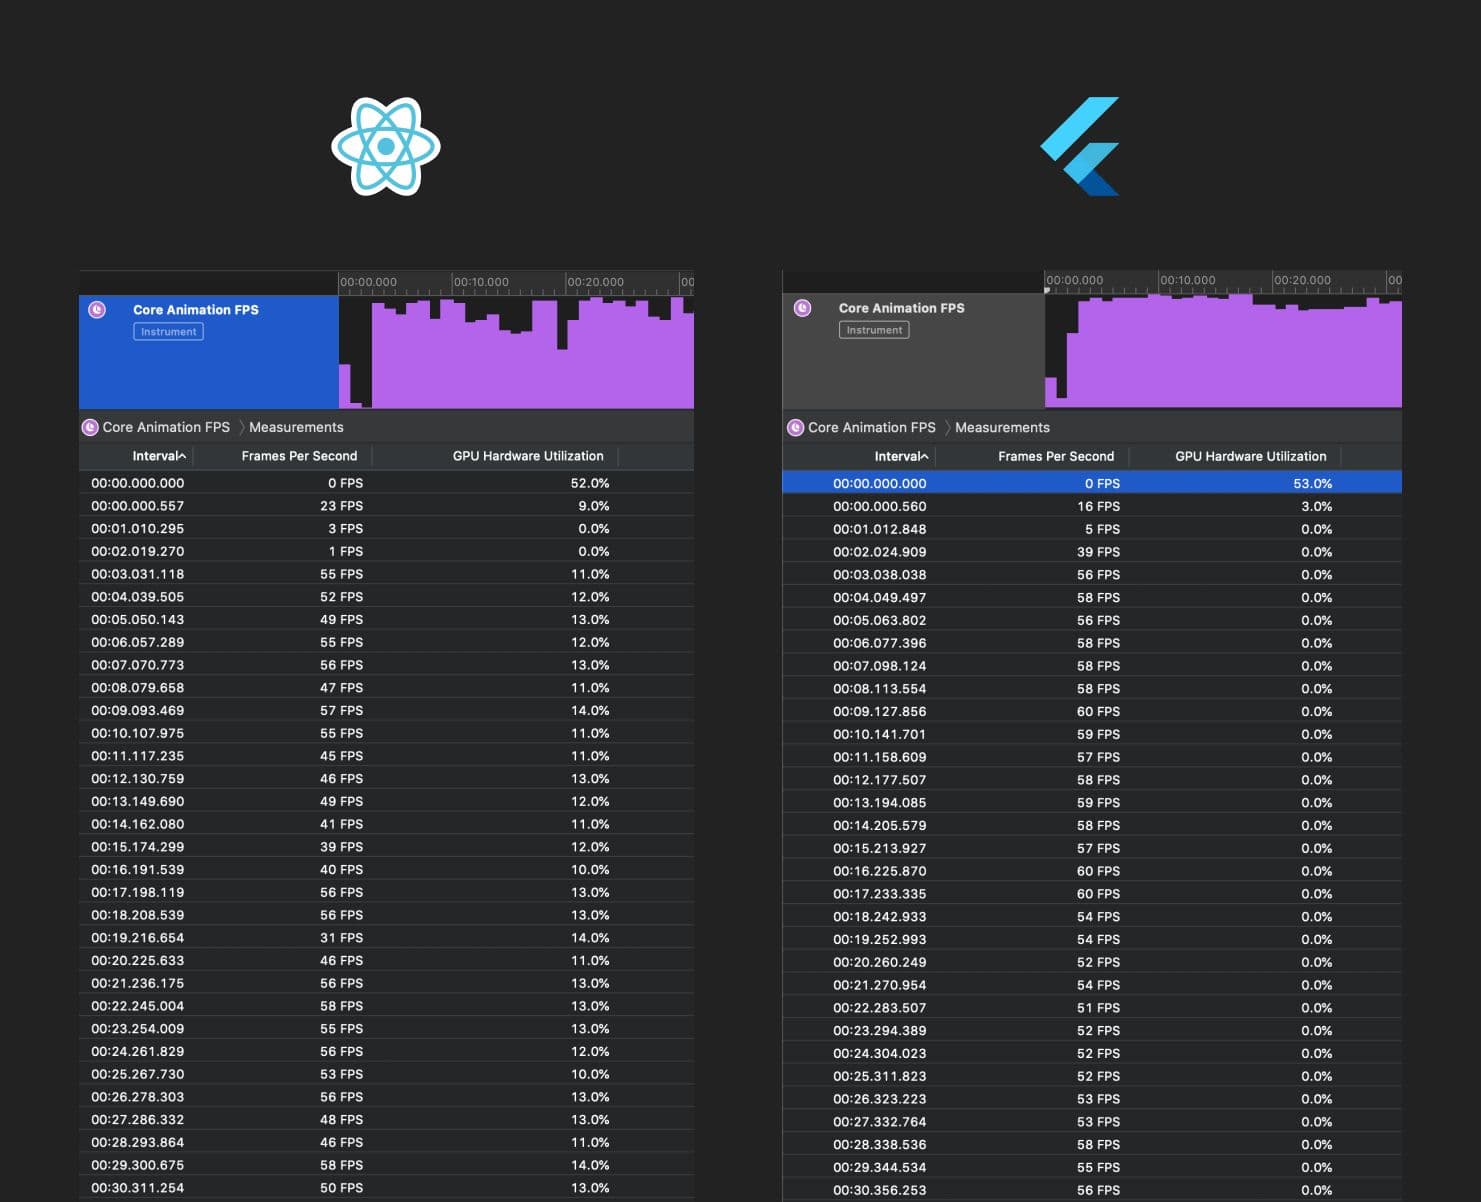Click the 9.0% GPU utilization cell
This screenshot has height=1202, width=1481.
(594, 506)
